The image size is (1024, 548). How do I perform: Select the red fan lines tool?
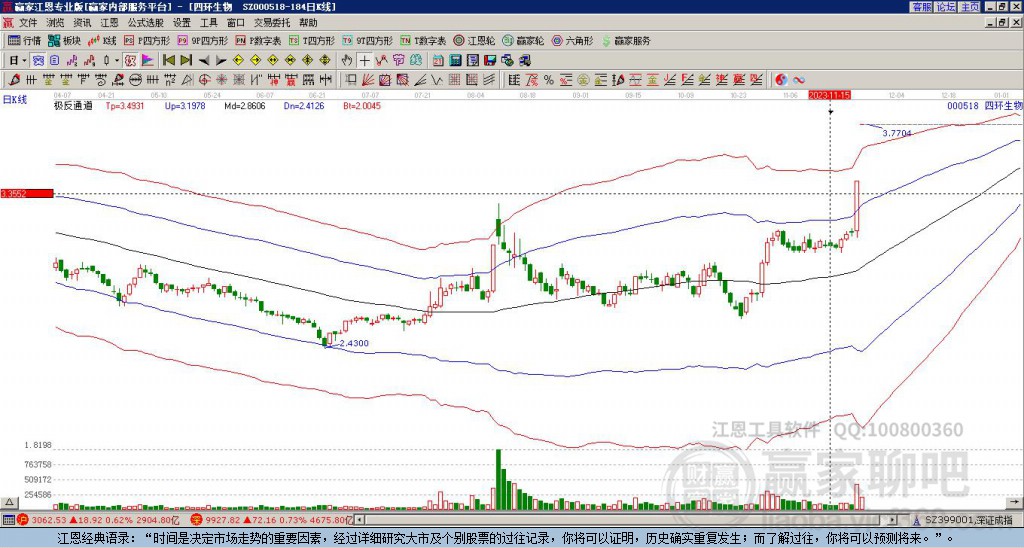pos(368,80)
